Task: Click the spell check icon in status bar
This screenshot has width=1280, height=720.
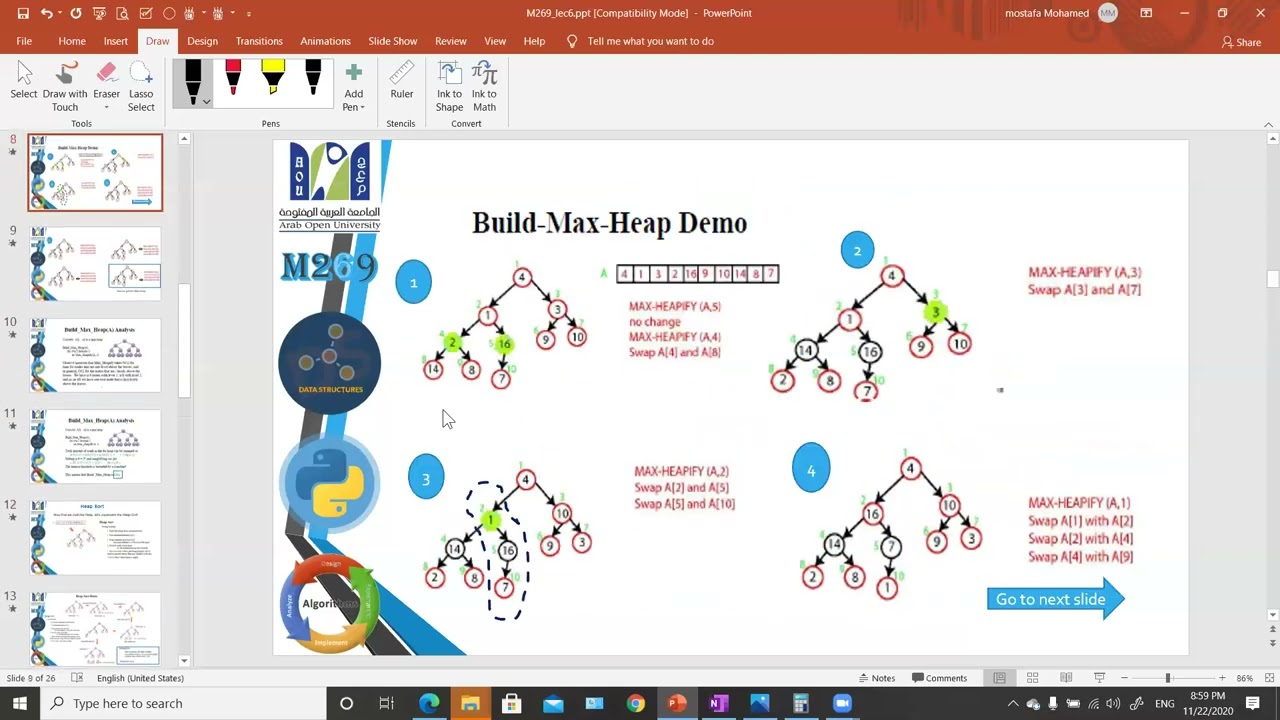Action: click(77, 678)
